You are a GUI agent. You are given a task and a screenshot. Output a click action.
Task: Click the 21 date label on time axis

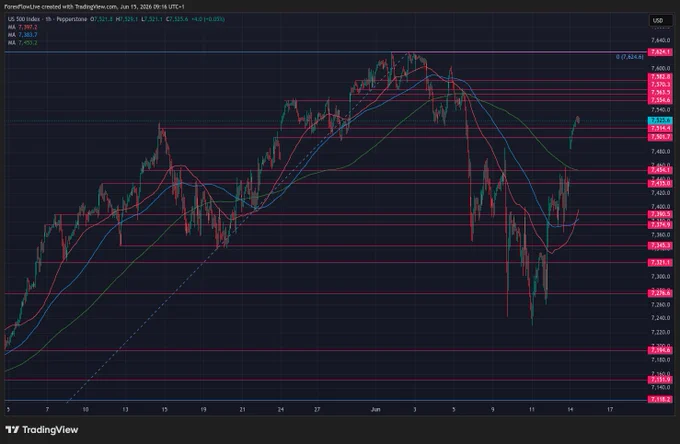[x=242, y=409]
